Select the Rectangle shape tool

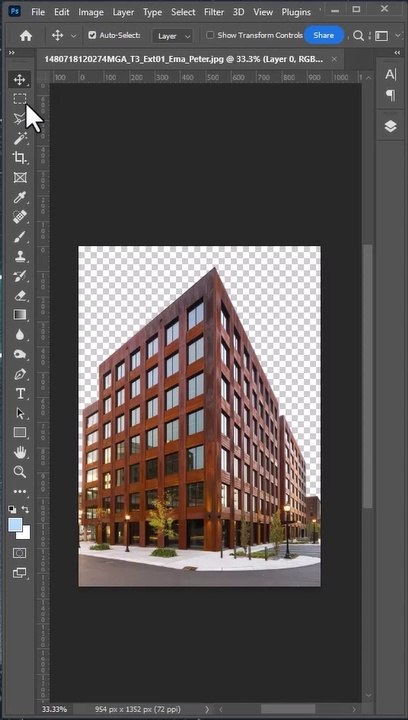pos(19,433)
